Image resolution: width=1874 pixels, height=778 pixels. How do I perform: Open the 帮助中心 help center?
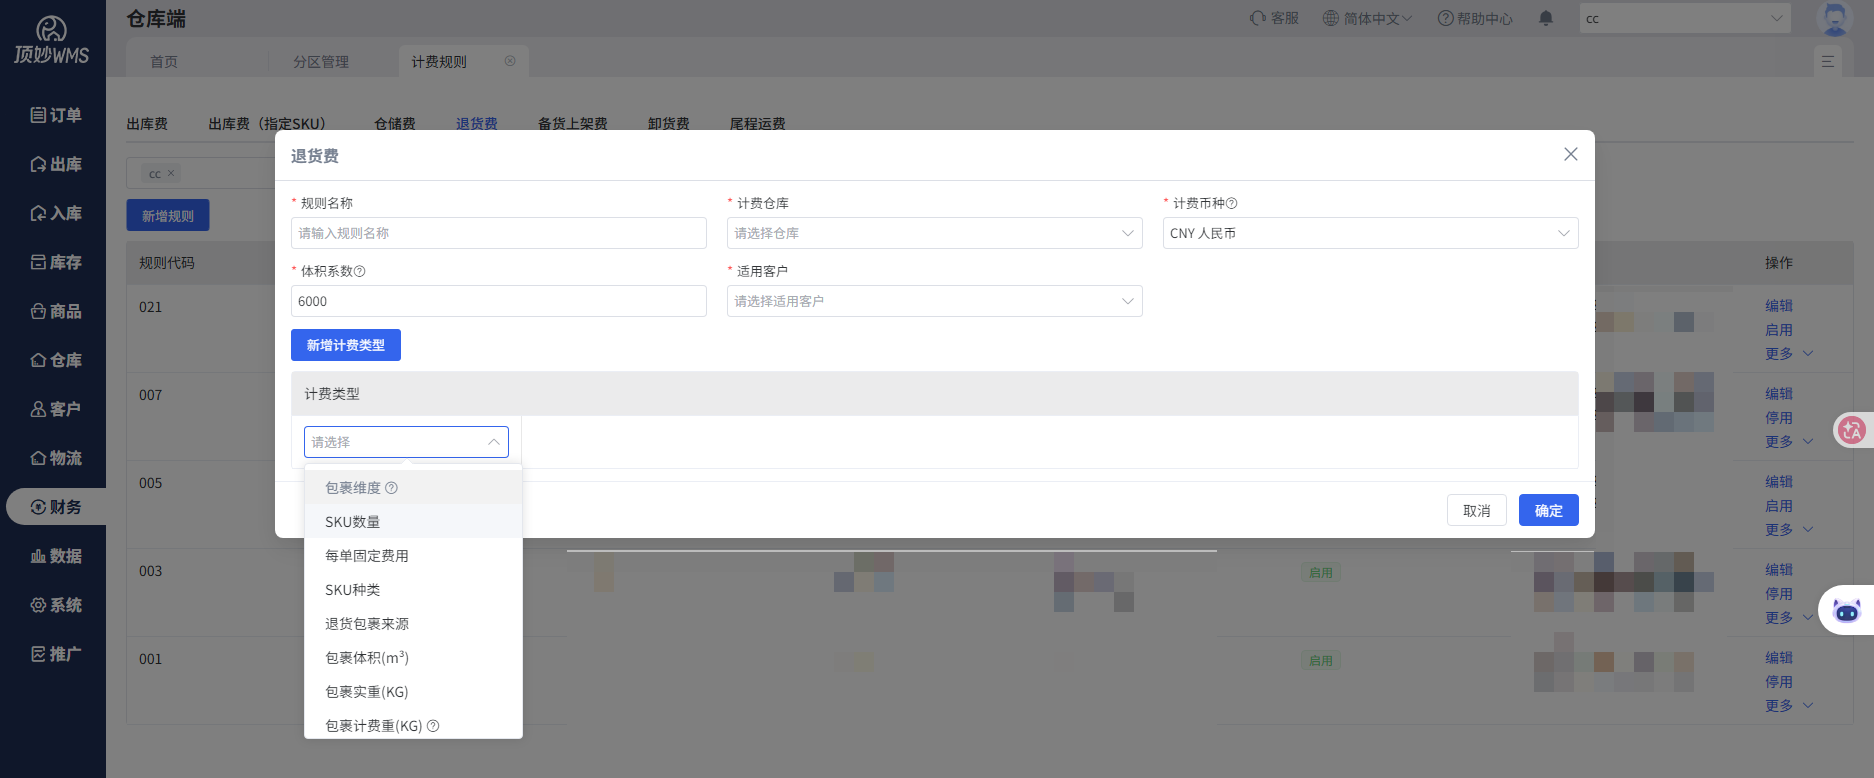click(x=1475, y=18)
